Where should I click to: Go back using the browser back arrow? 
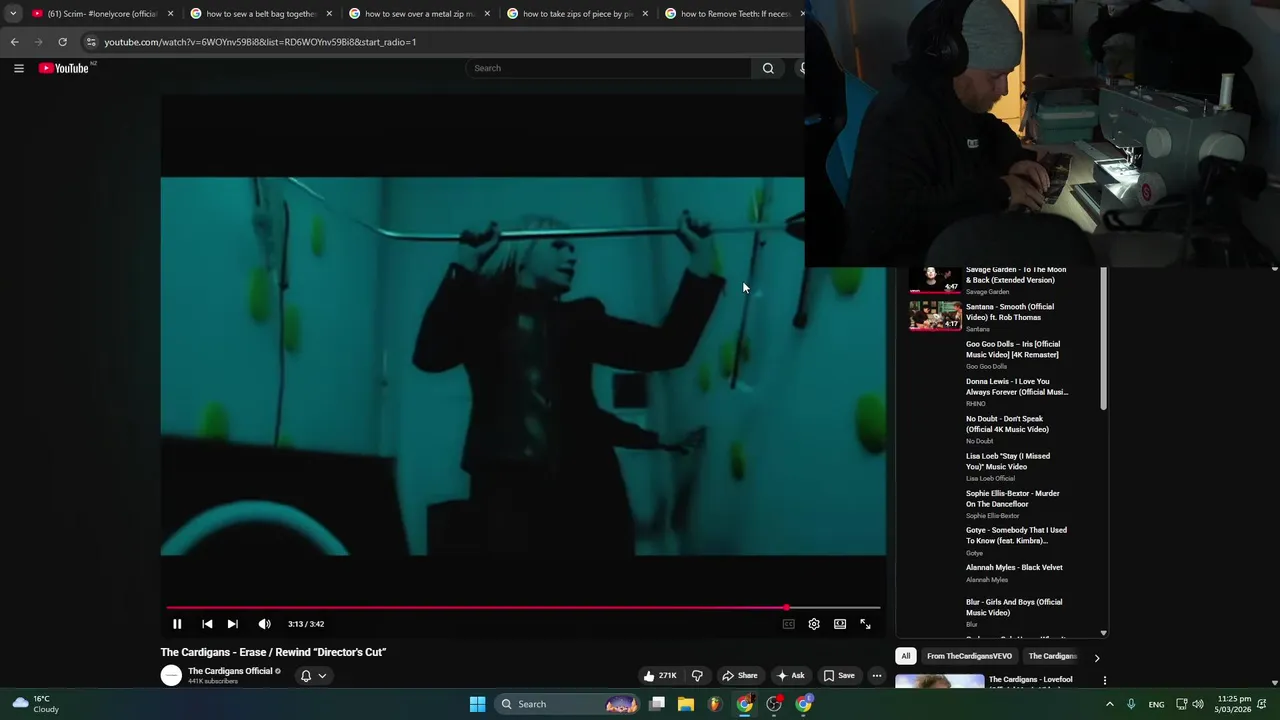point(14,42)
